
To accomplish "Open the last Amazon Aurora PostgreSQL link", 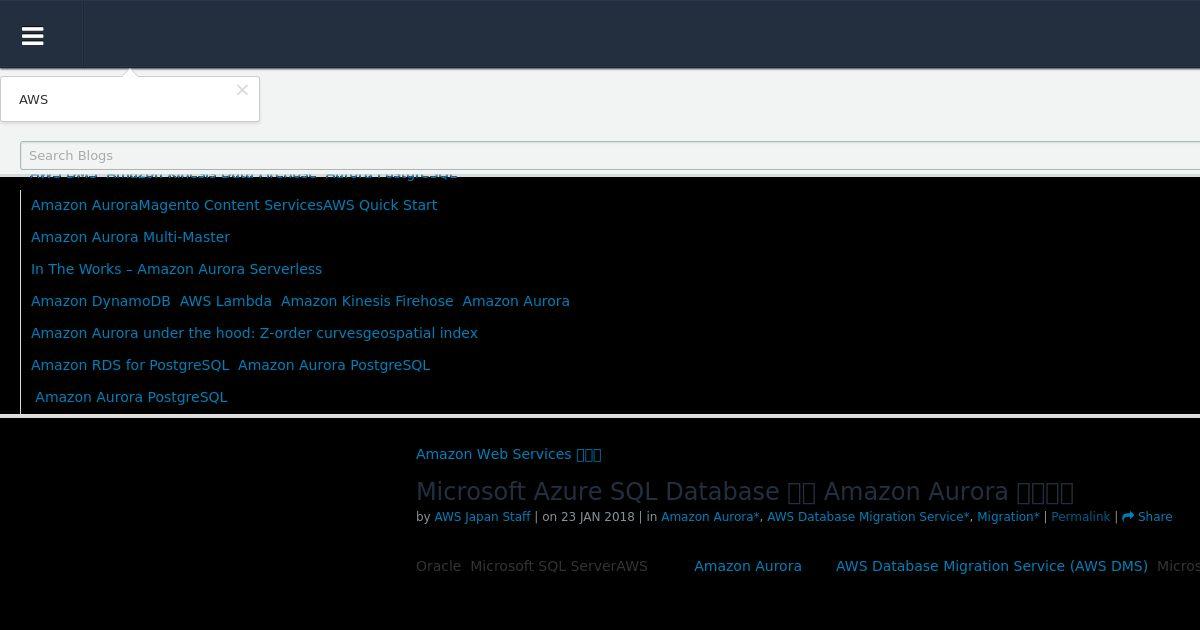I will click(131, 397).
